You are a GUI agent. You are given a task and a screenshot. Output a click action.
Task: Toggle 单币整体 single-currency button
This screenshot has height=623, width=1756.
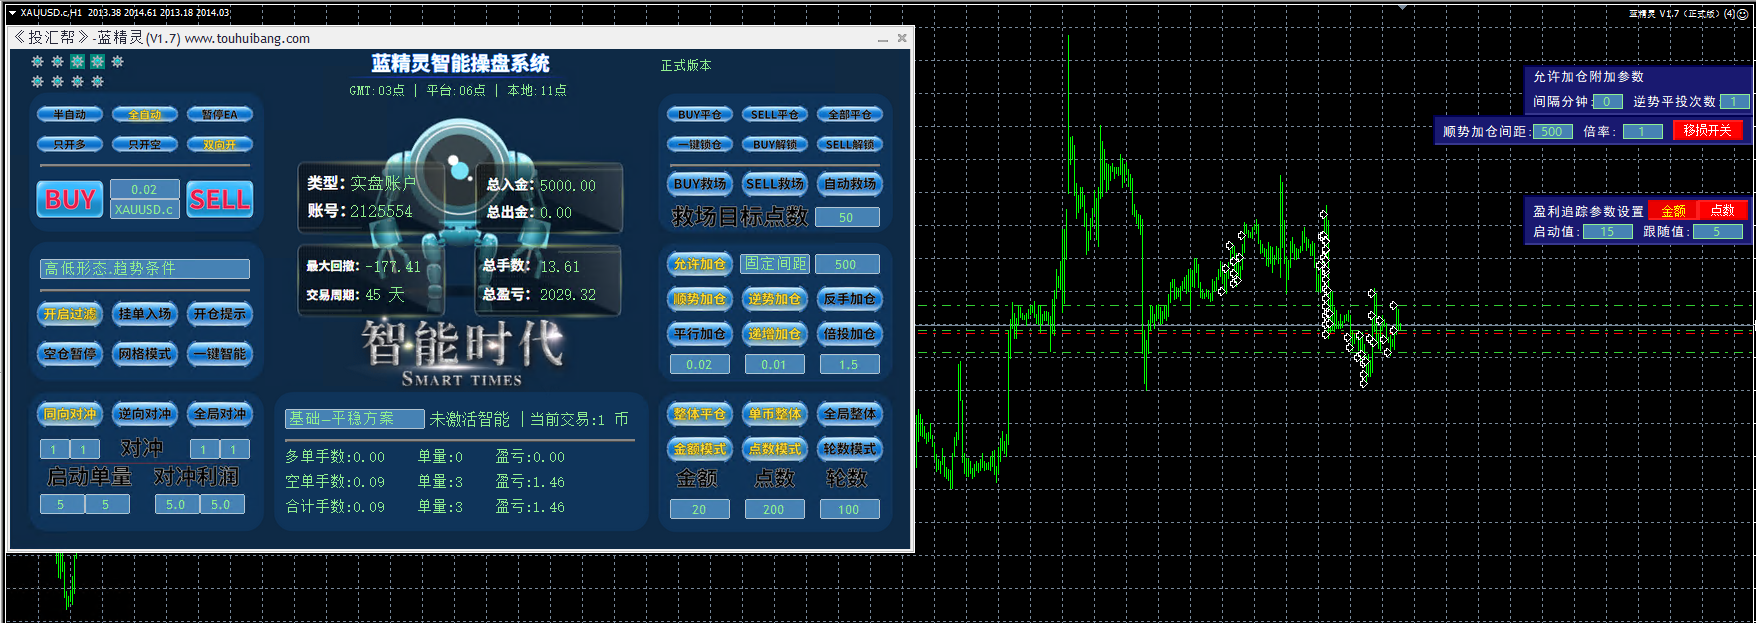pos(775,414)
